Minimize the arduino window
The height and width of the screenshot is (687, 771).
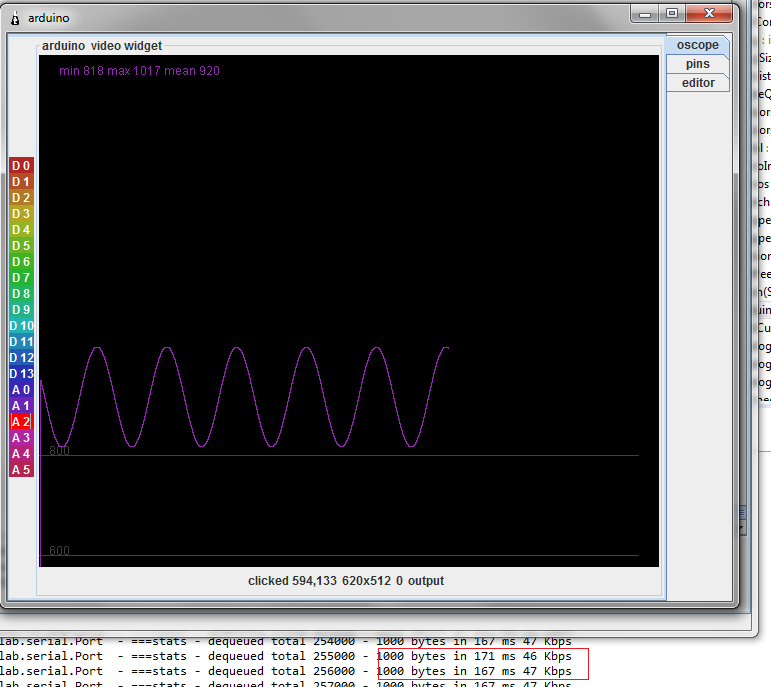coord(645,14)
